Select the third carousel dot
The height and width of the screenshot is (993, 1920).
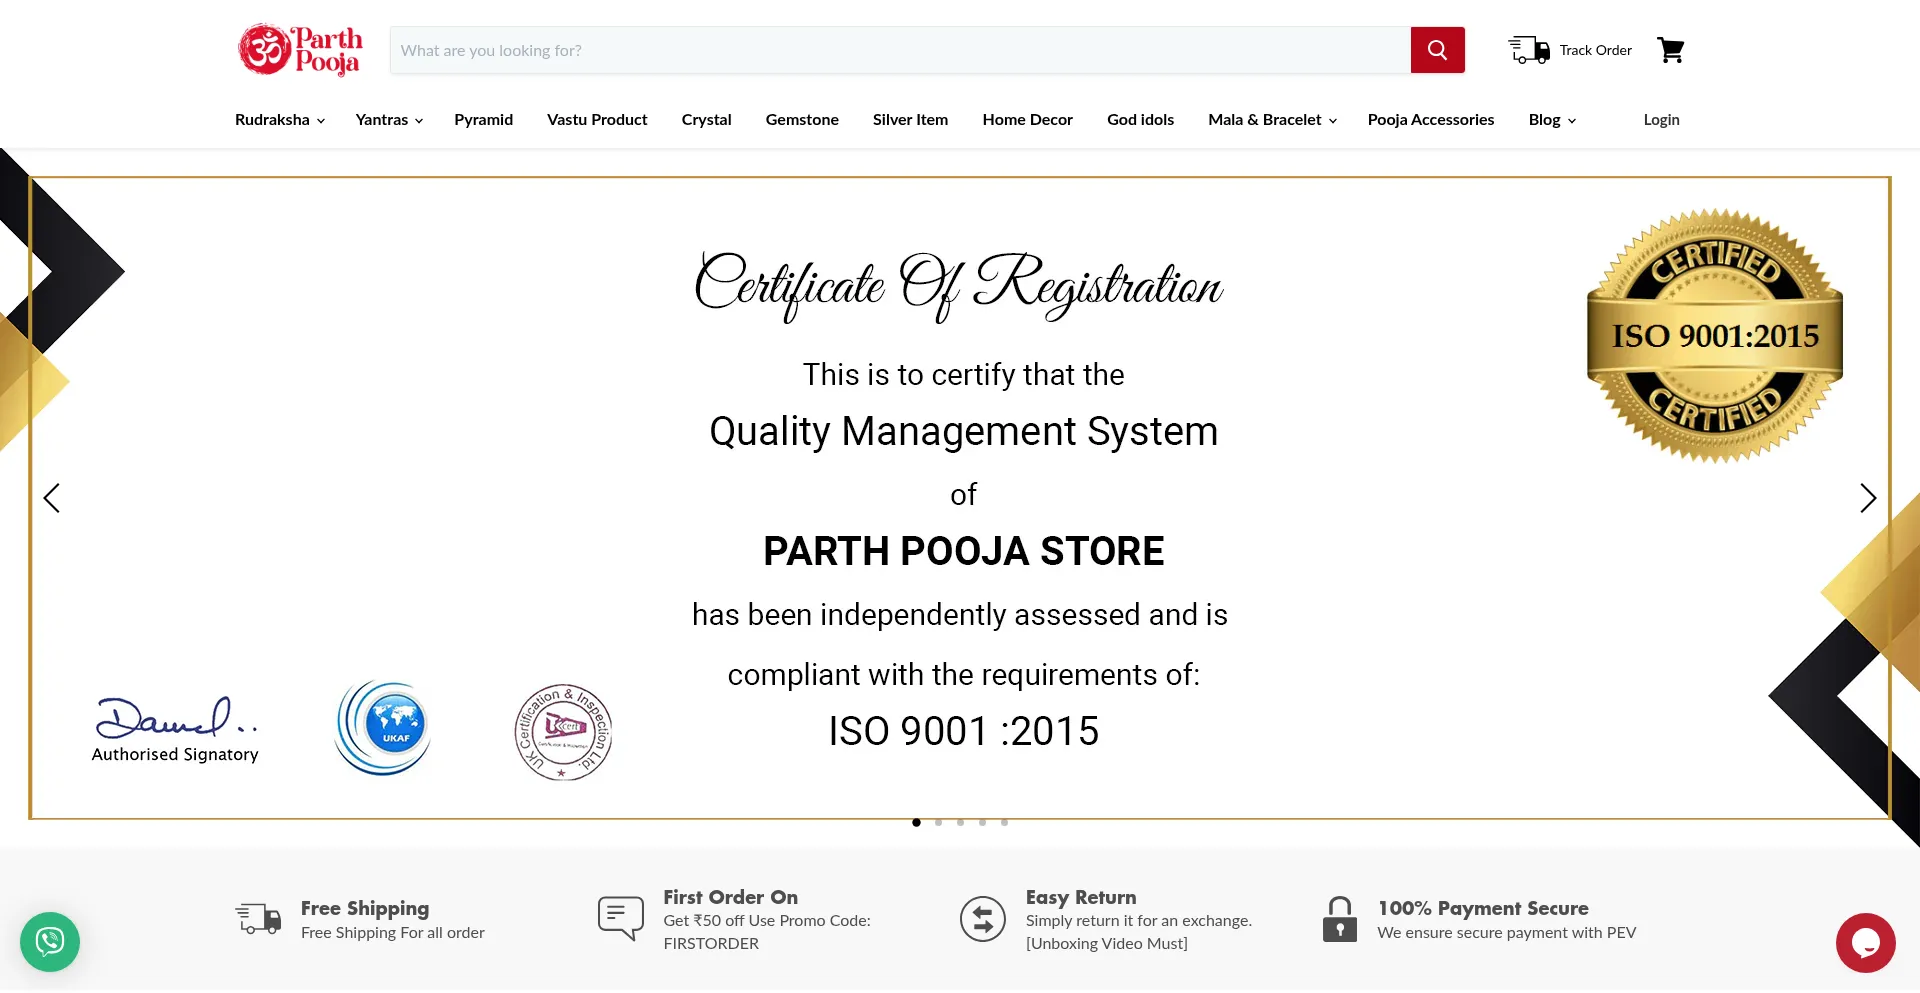pos(960,822)
